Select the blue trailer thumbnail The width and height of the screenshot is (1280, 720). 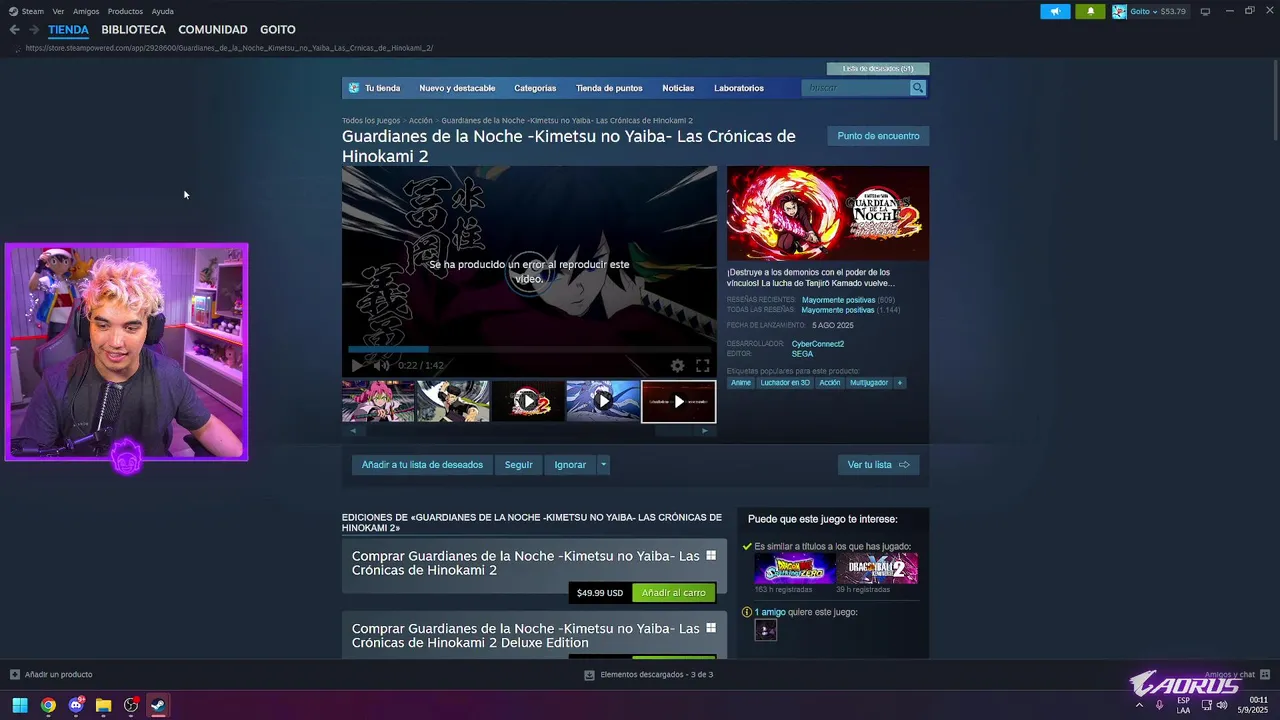603,401
